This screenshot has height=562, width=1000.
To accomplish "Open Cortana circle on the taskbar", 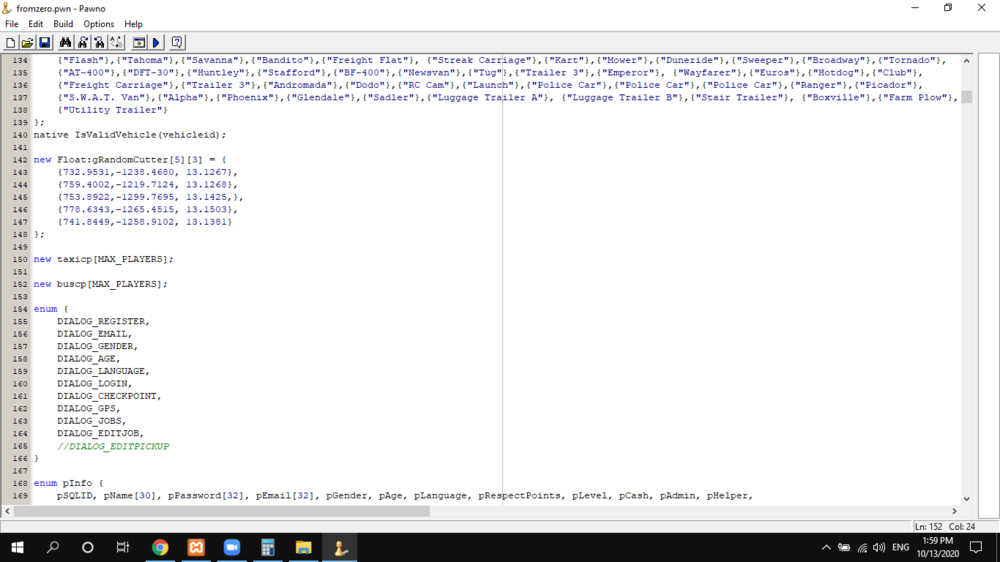I will point(88,547).
